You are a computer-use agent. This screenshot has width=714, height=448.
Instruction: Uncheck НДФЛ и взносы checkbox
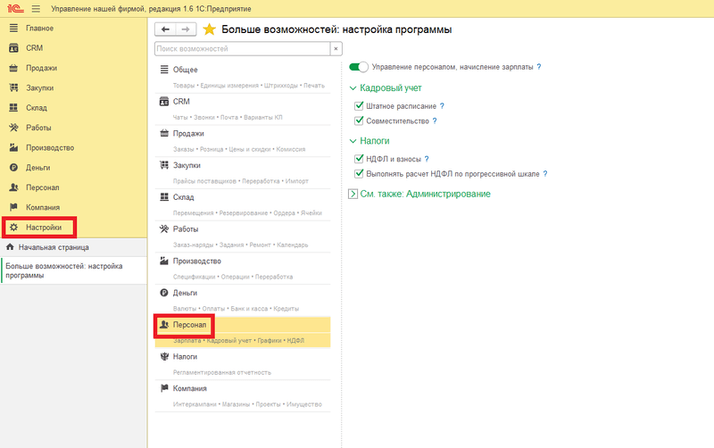(x=359, y=159)
